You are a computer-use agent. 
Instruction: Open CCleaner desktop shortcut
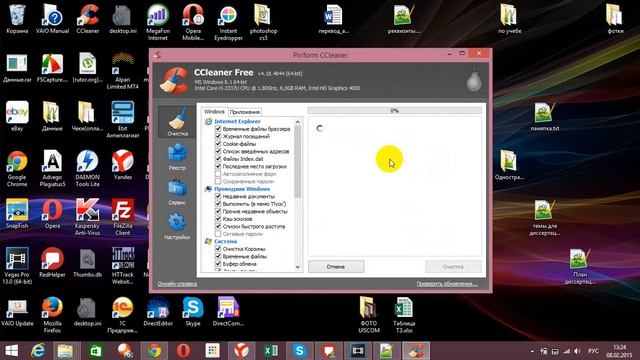(88, 19)
